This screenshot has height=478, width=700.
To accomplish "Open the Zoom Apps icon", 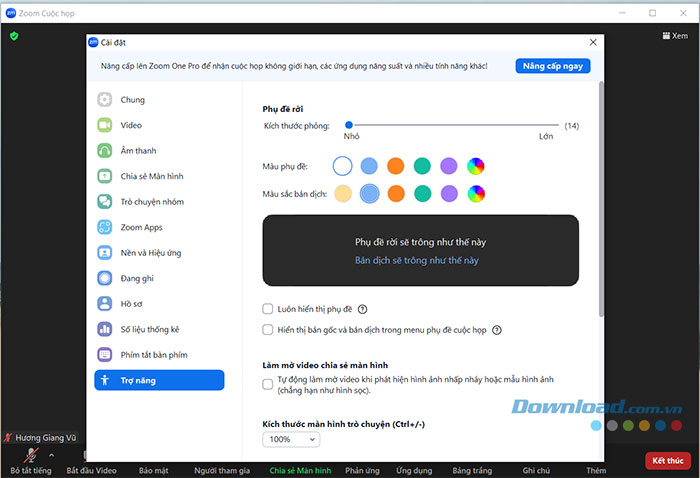I will click(x=104, y=227).
